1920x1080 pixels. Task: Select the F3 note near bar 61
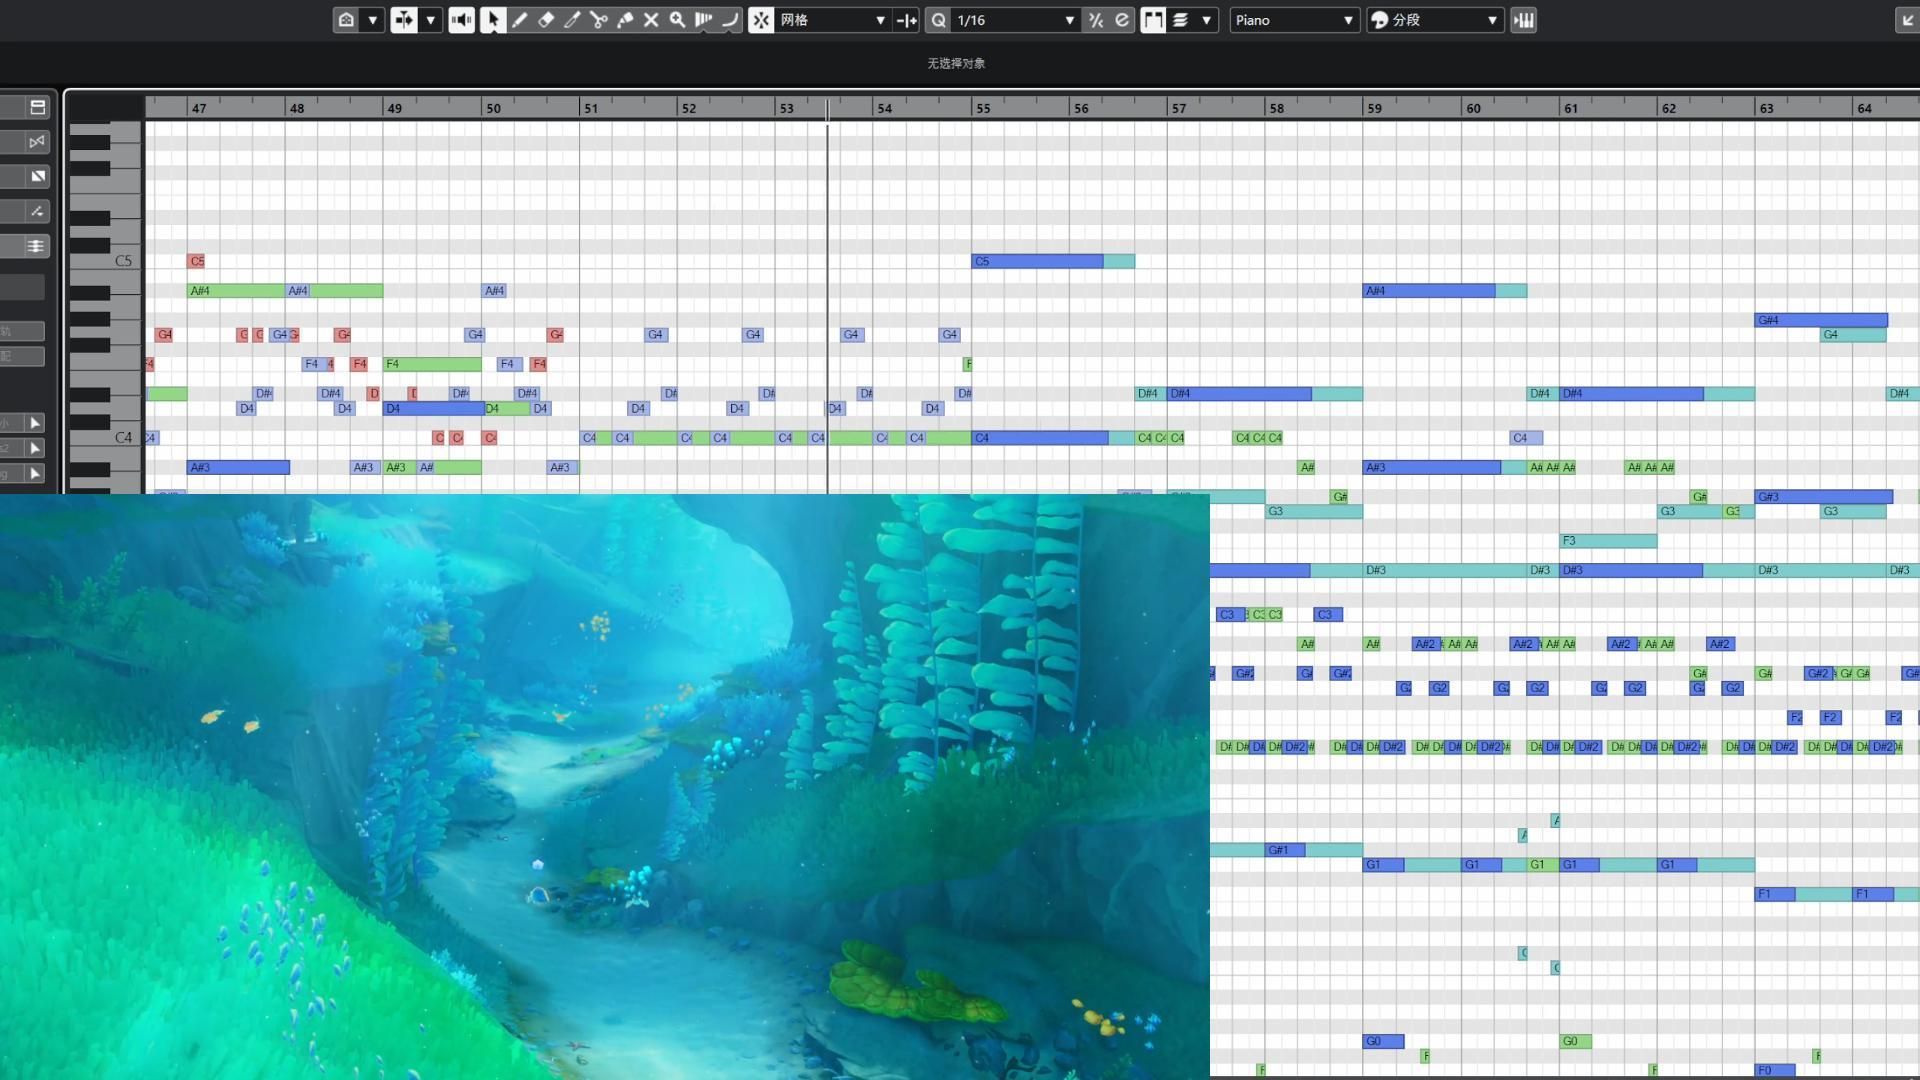1608,541
